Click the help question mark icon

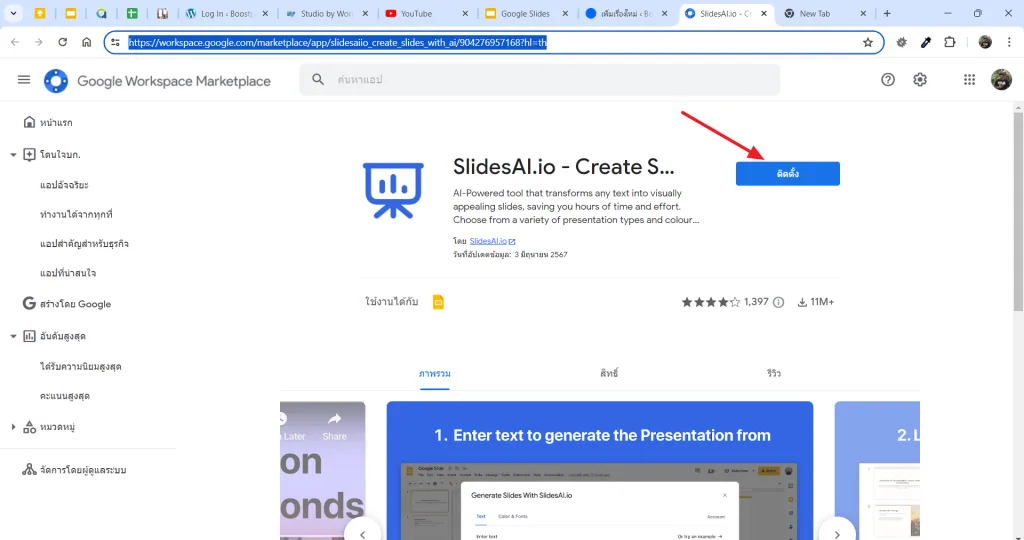tap(888, 80)
